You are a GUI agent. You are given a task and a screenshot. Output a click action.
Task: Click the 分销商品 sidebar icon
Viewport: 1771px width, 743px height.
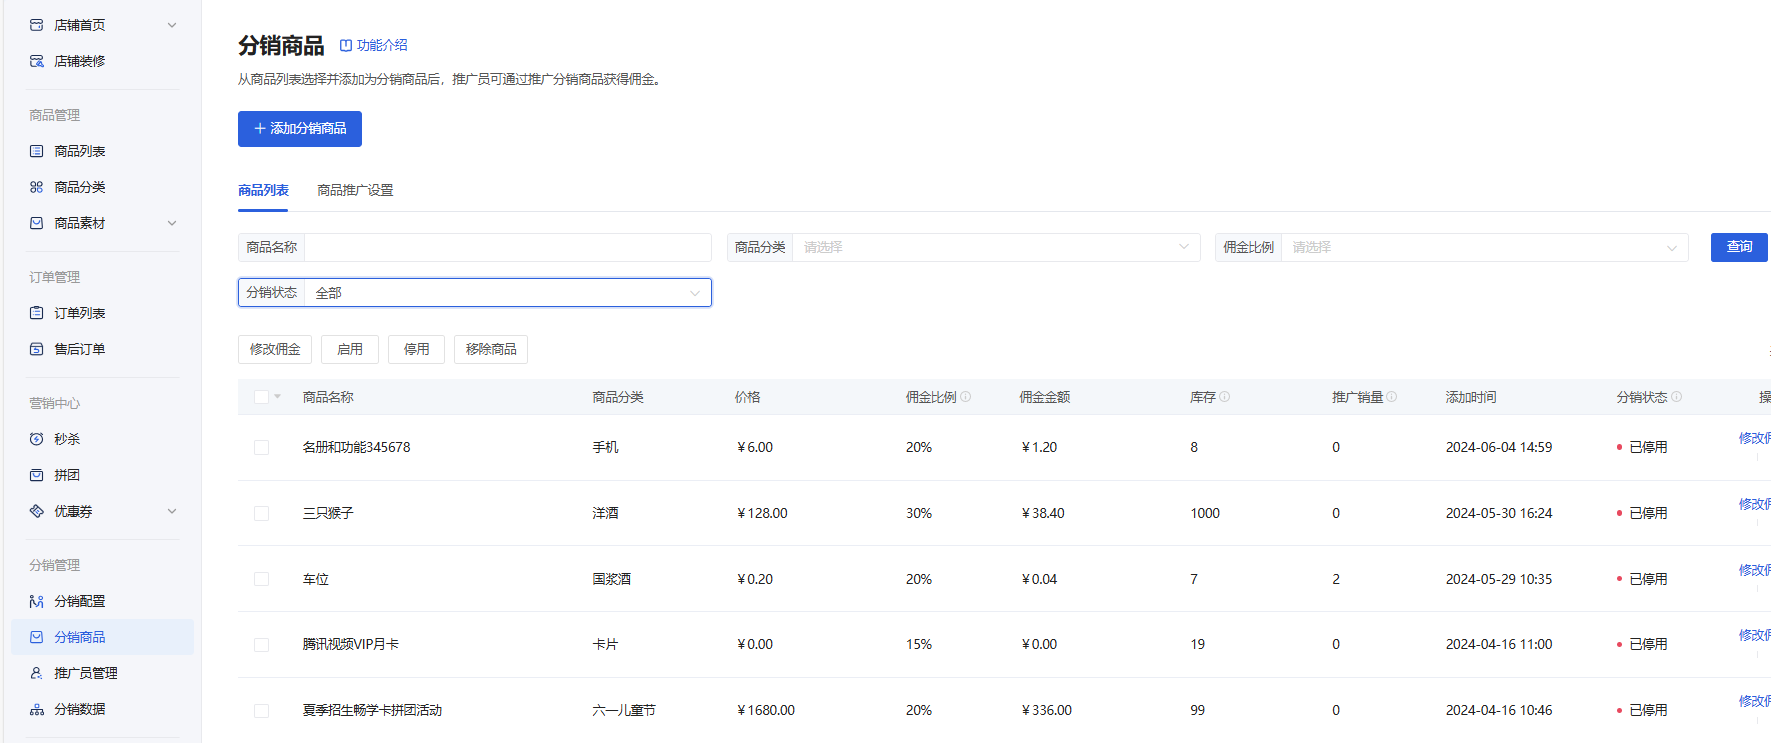(x=37, y=637)
